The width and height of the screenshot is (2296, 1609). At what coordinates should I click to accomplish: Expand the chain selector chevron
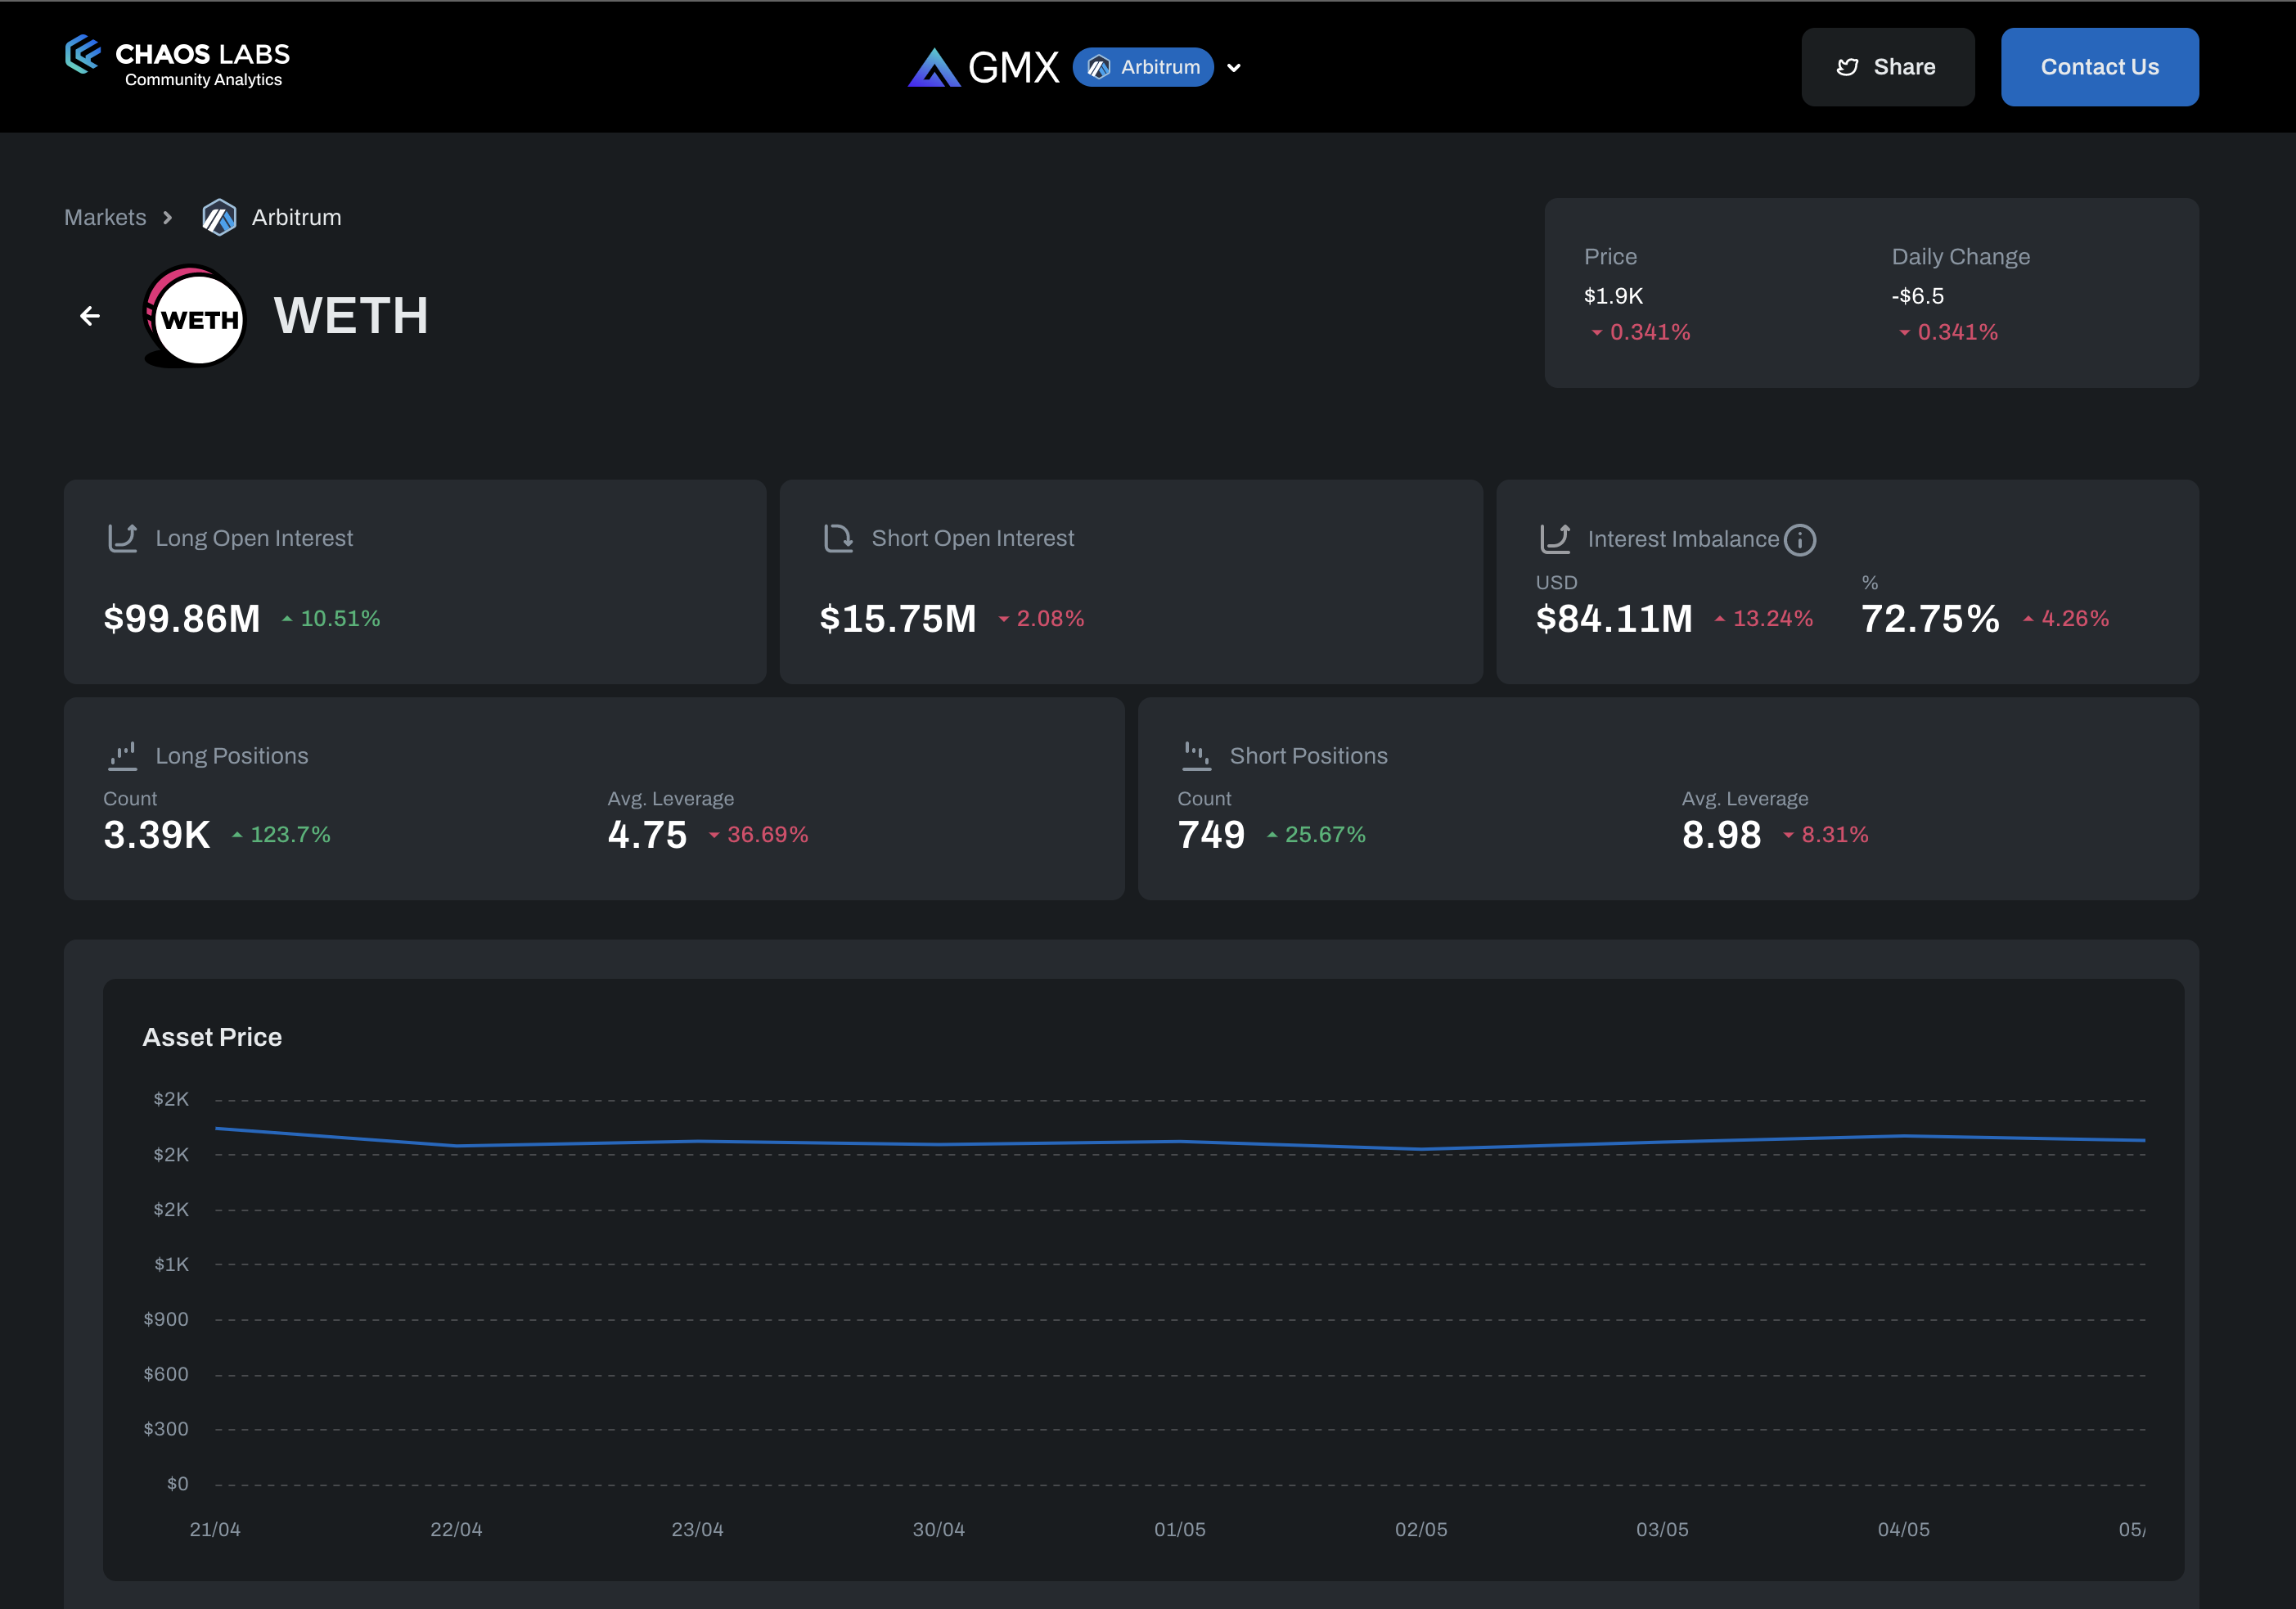(x=1234, y=68)
